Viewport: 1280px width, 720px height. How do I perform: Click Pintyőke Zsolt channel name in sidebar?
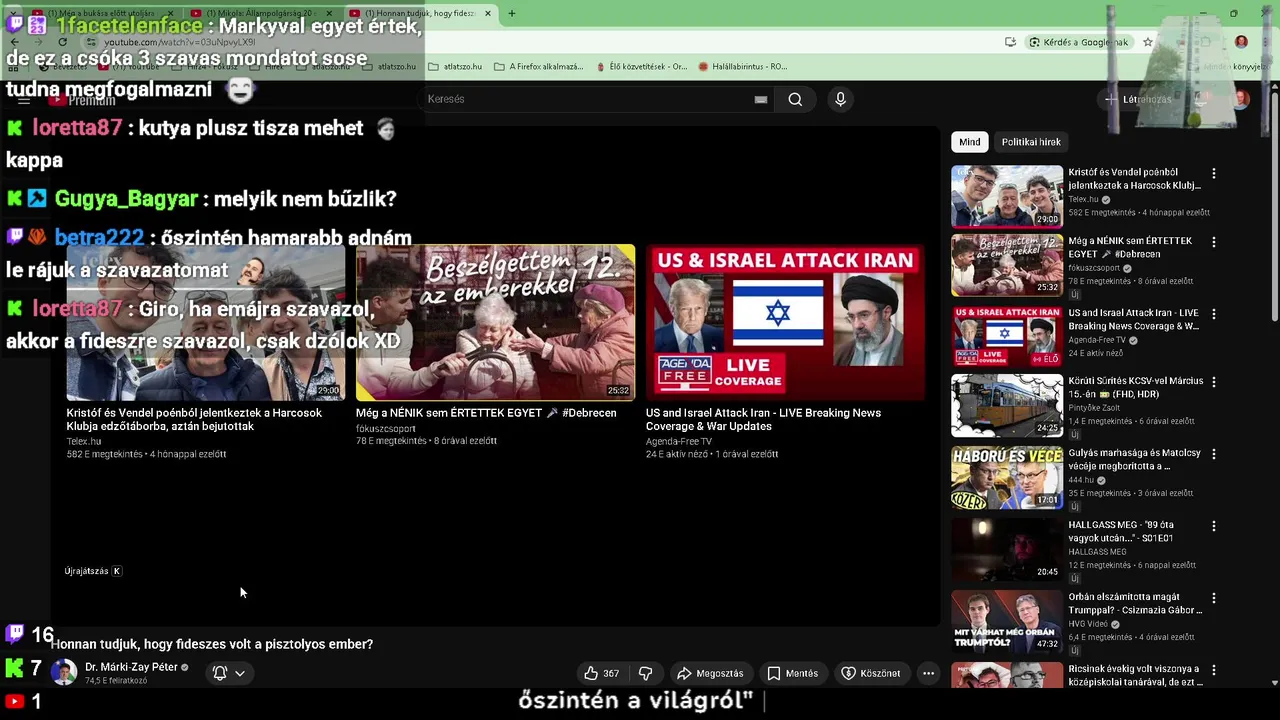tap(1094, 408)
